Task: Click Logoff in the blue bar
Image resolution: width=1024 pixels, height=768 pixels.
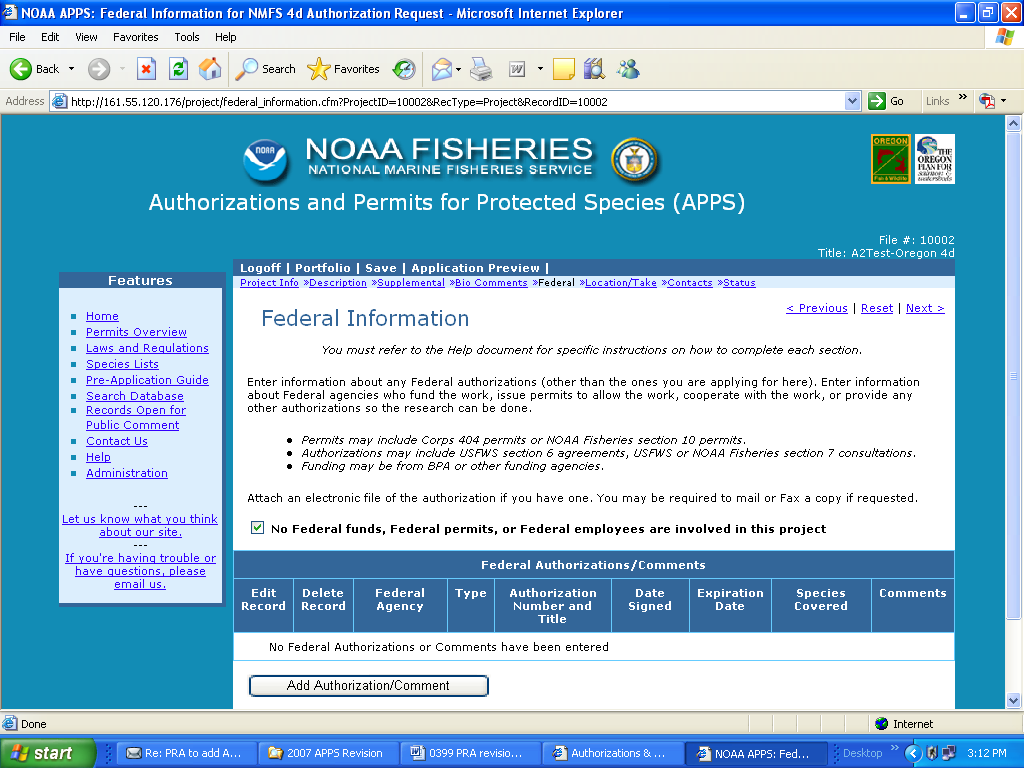Action: coord(261,268)
